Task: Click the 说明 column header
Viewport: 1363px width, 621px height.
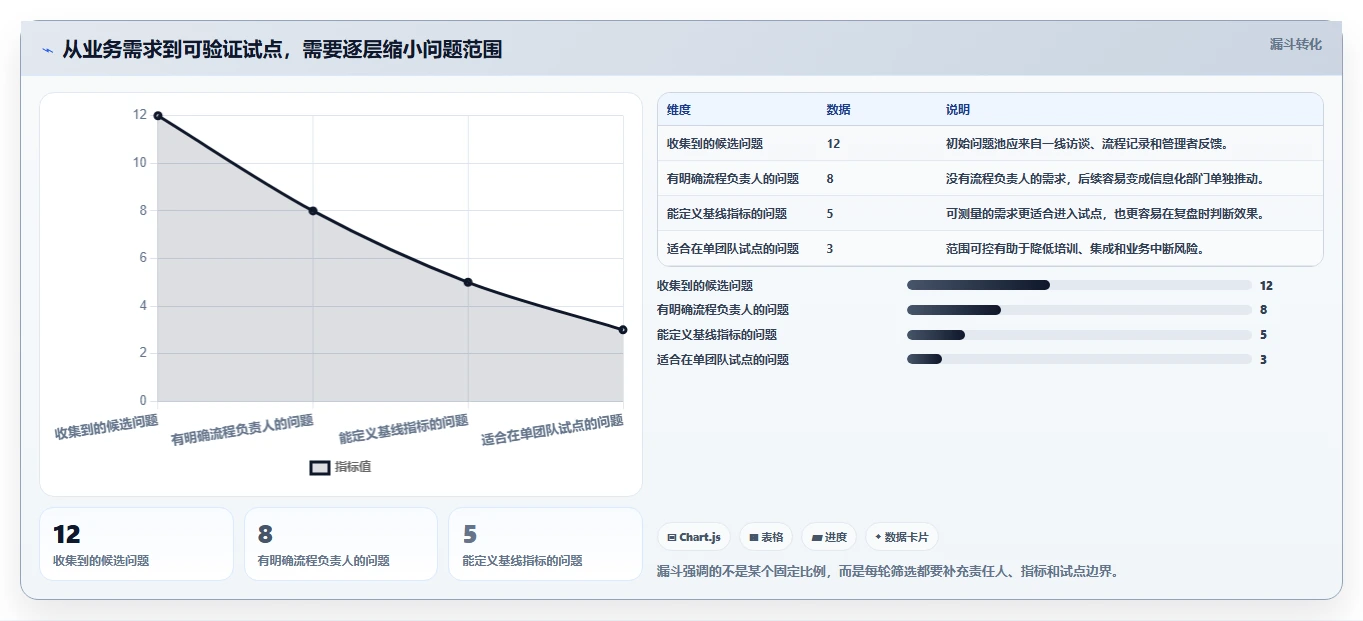Action: 958,110
